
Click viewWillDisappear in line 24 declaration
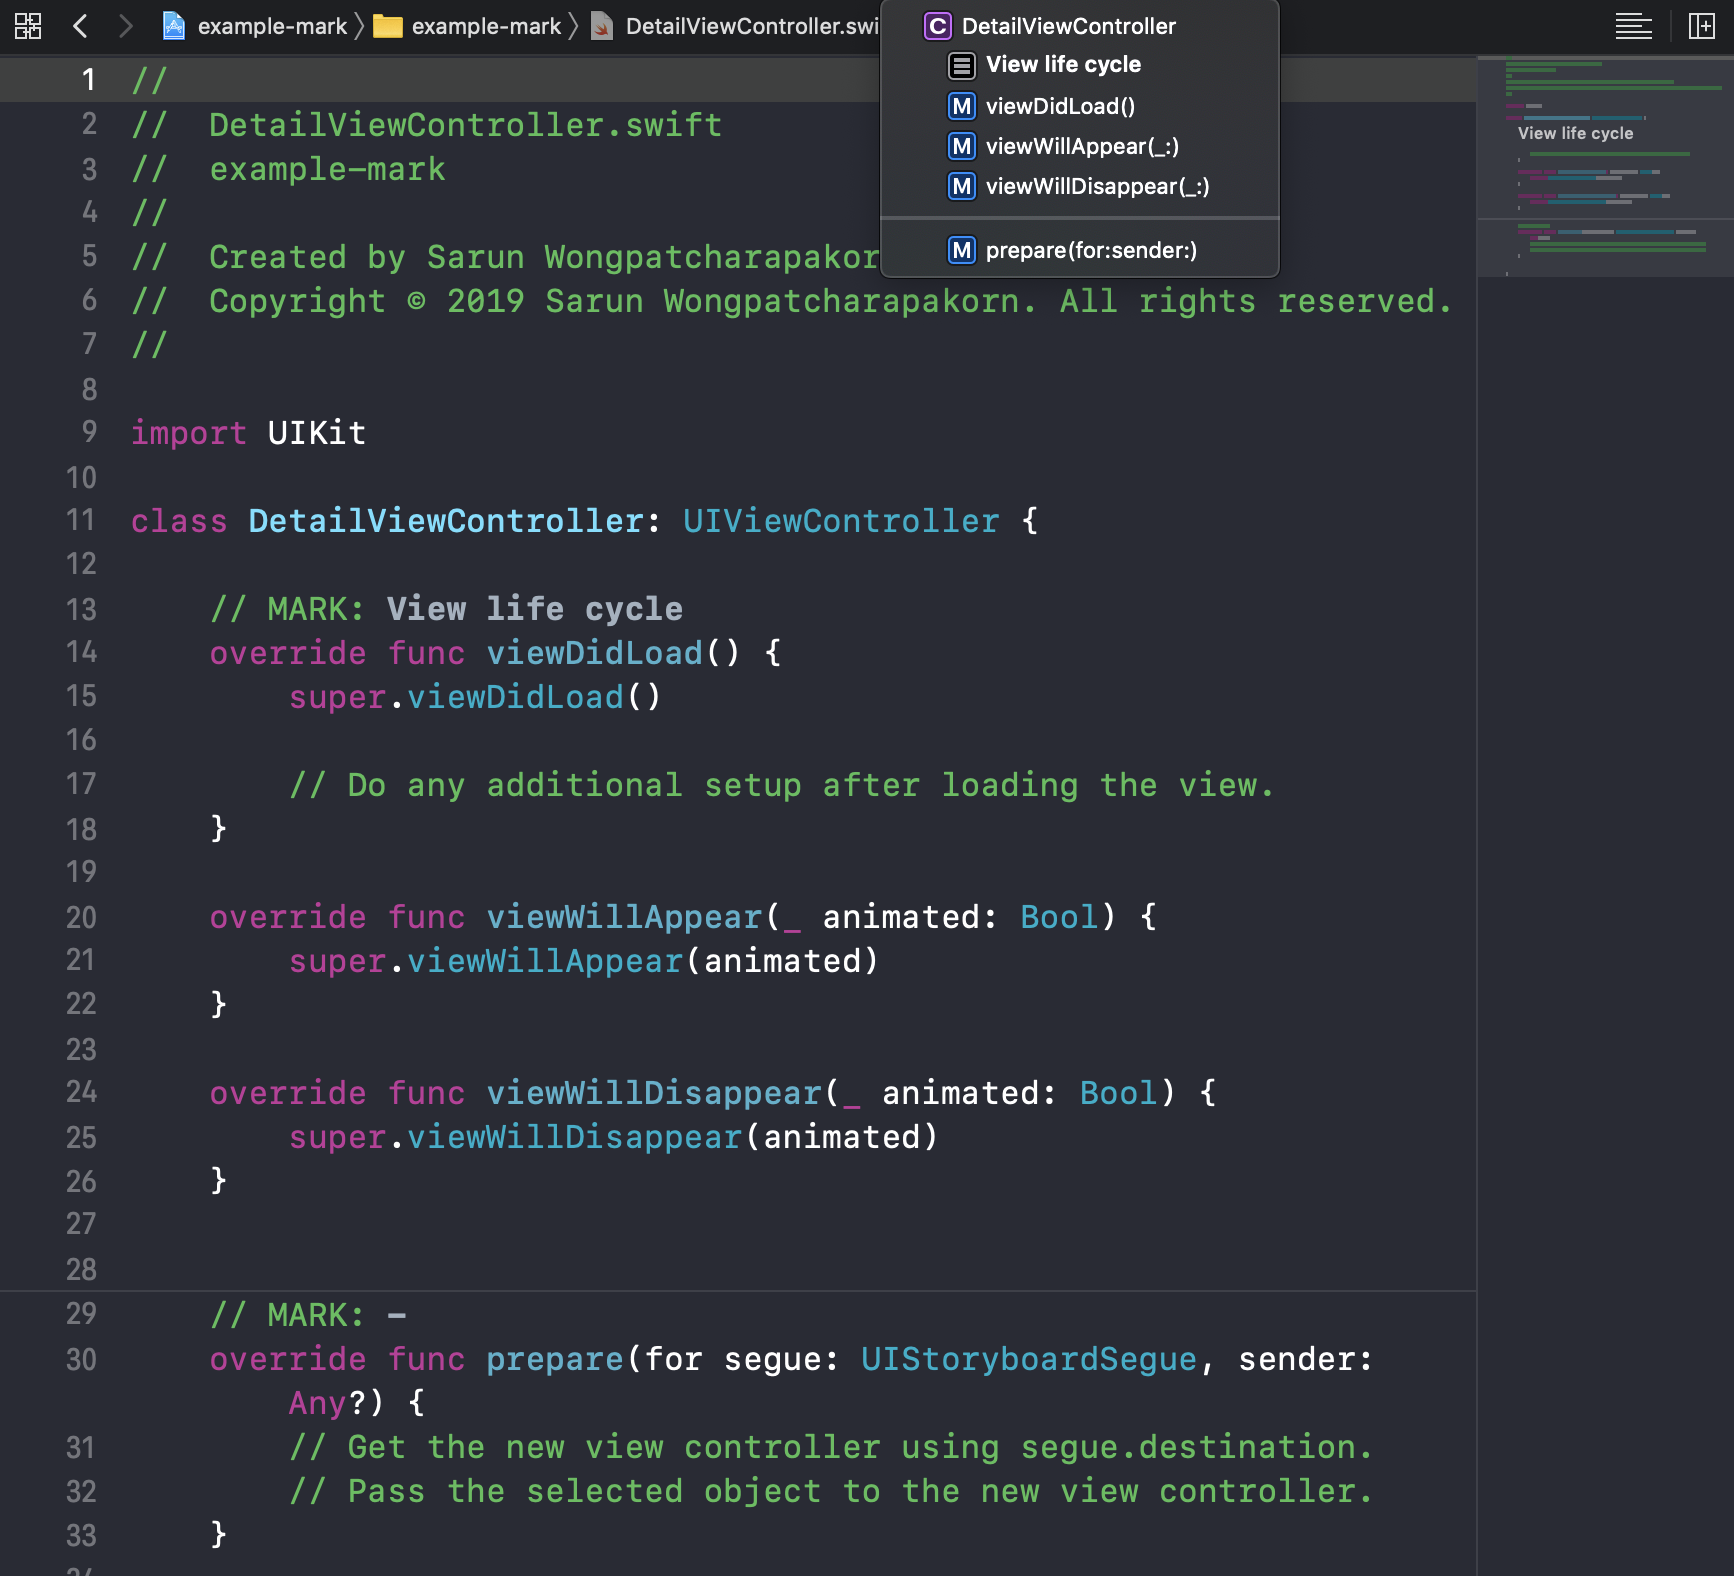coord(654,1093)
